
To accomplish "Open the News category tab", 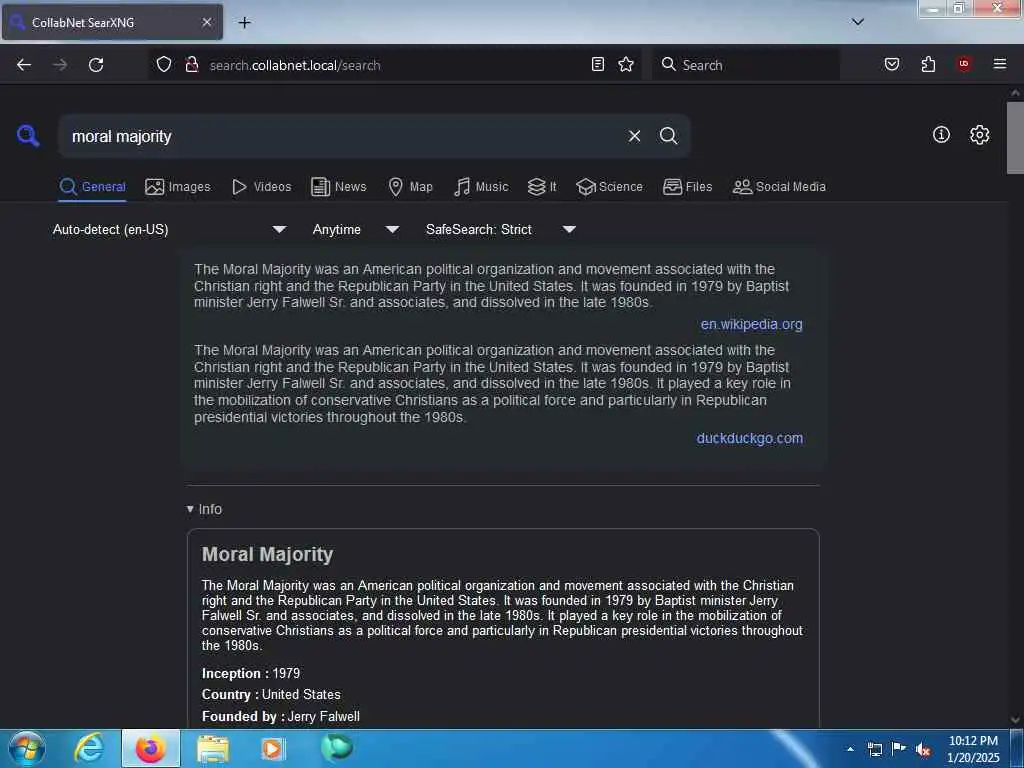I will pos(338,187).
